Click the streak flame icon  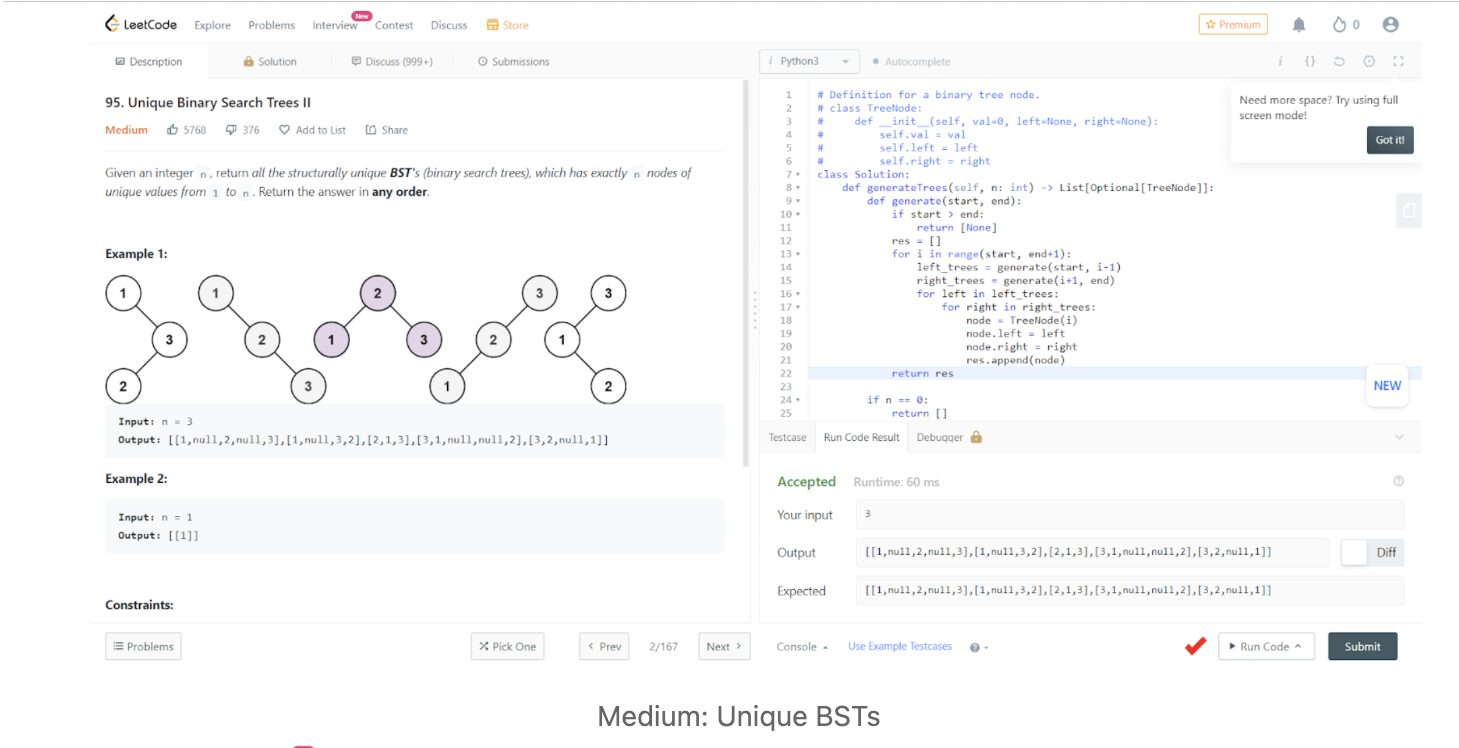pos(1340,25)
